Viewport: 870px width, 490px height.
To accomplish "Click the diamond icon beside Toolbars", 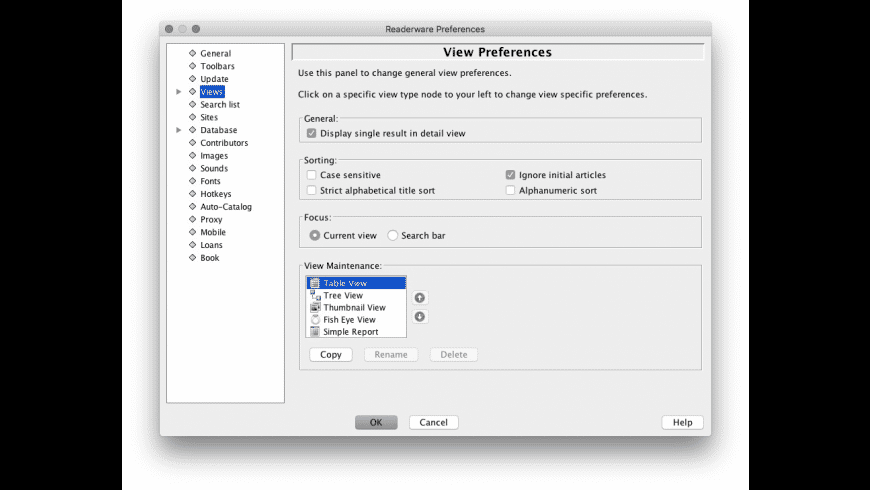I will [x=193, y=66].
